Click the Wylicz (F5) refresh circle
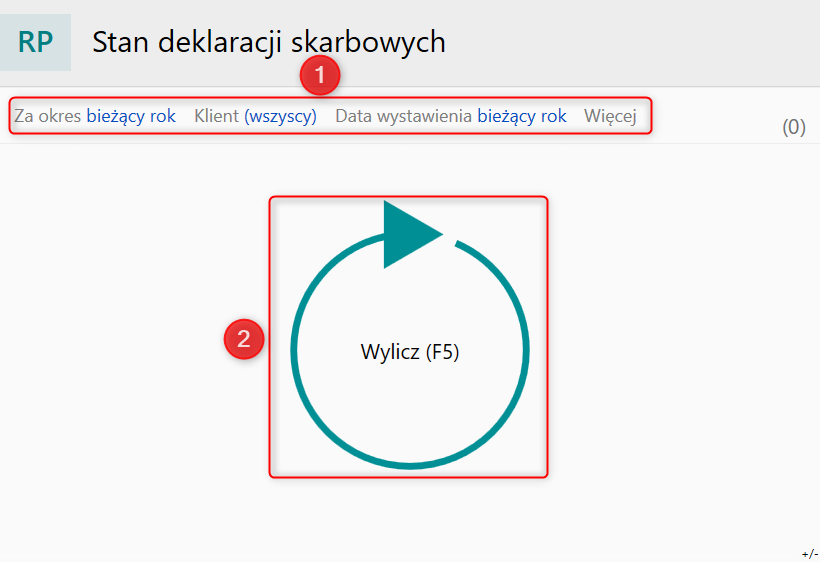The image size is (820, 562). (409, 335)
